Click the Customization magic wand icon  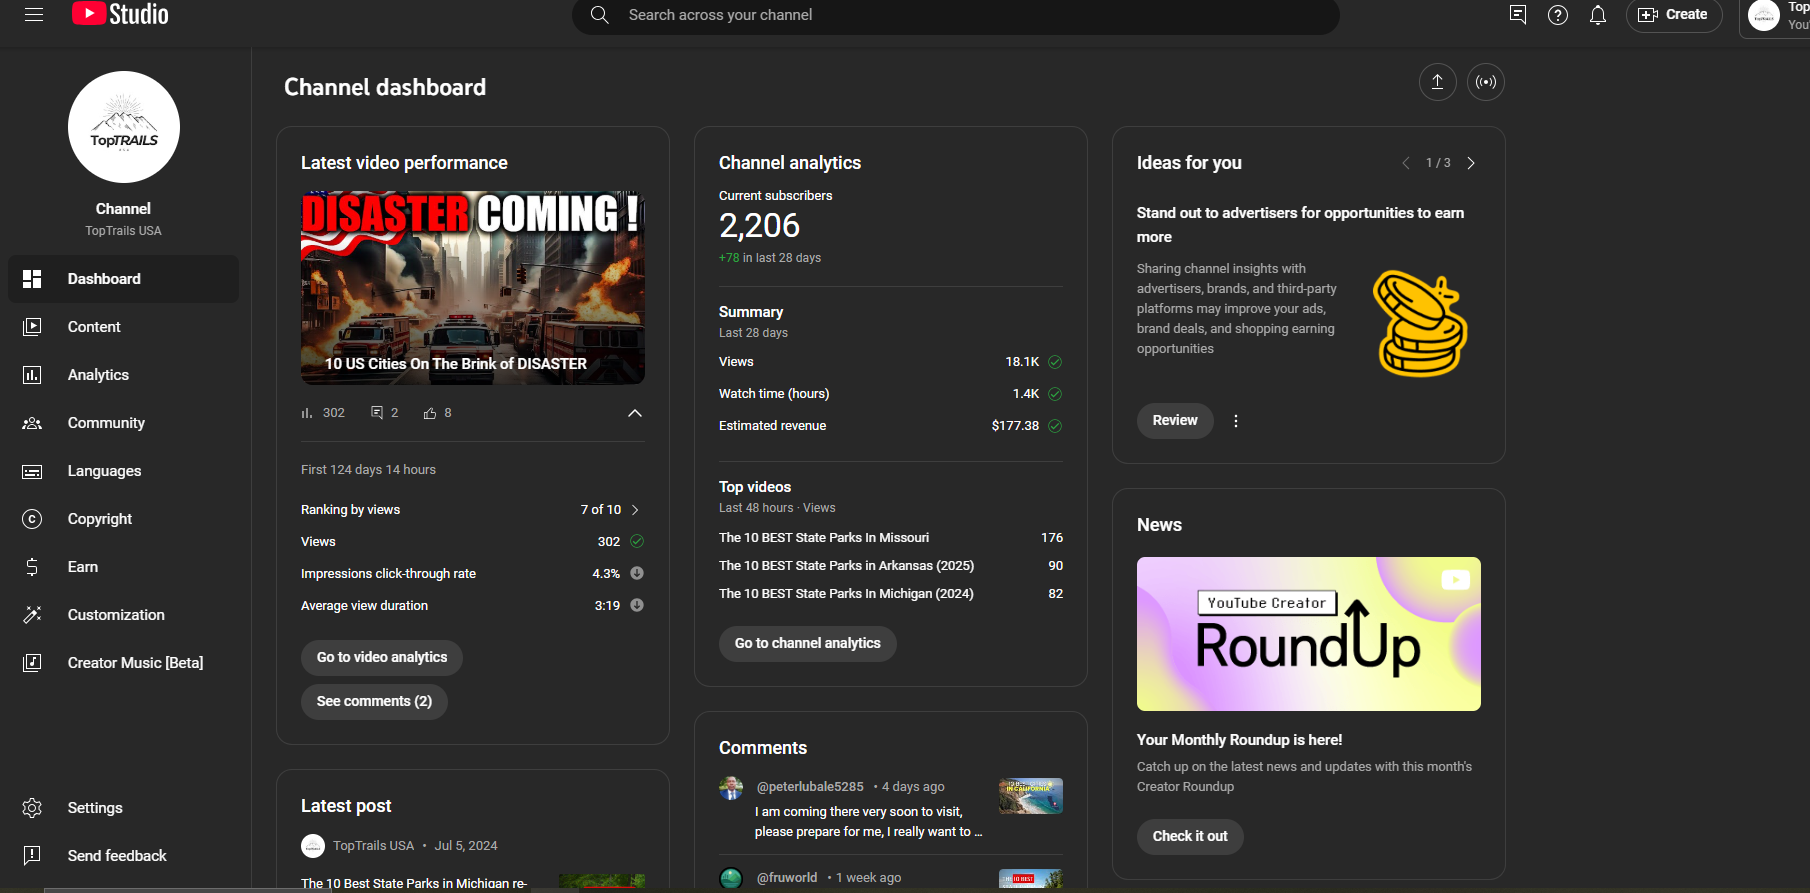click(x=32, y=615)
